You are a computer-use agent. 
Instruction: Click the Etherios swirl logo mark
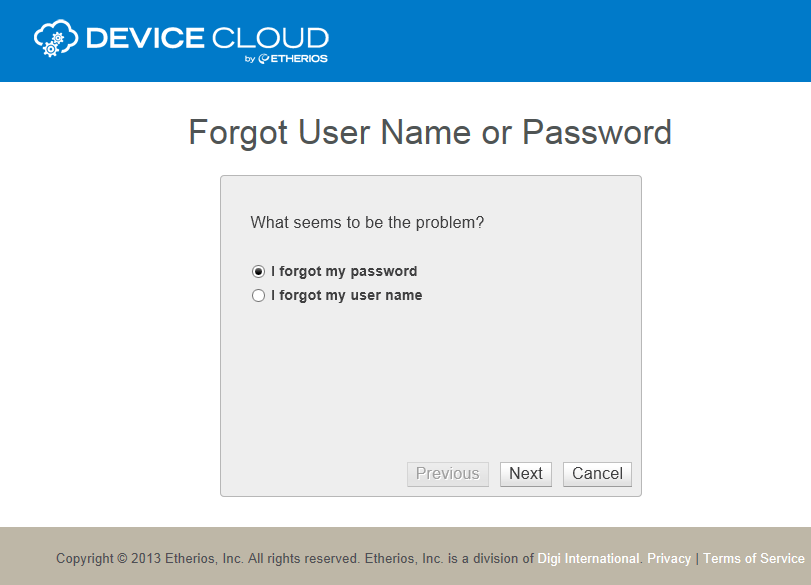point(265,59)
